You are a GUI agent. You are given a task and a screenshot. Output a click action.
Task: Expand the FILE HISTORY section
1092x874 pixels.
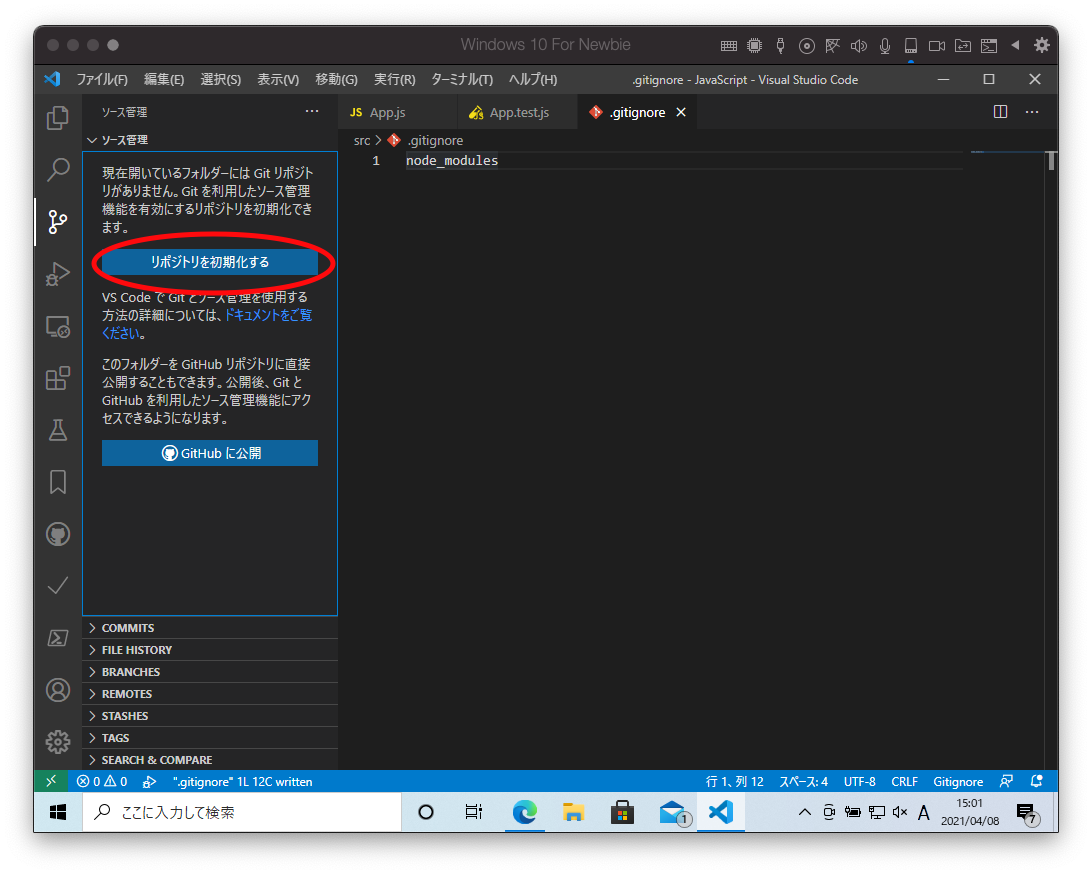point(210,650)
